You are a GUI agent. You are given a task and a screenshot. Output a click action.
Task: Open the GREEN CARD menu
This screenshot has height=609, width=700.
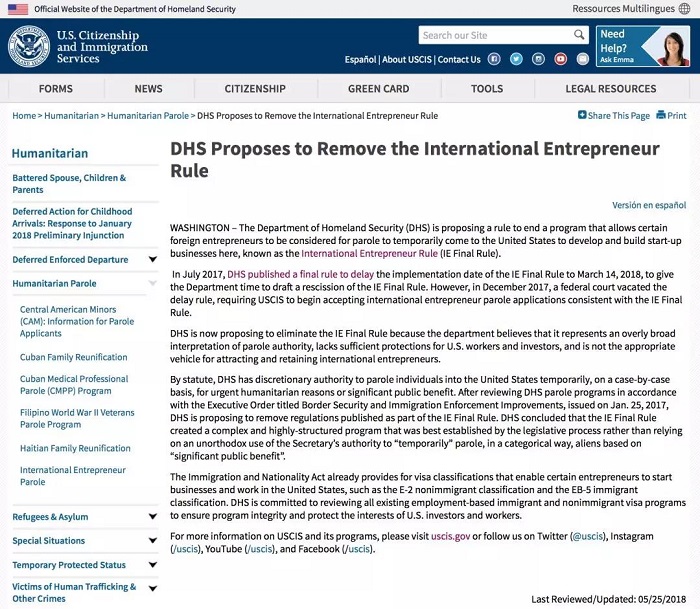(x=379, y=89)
